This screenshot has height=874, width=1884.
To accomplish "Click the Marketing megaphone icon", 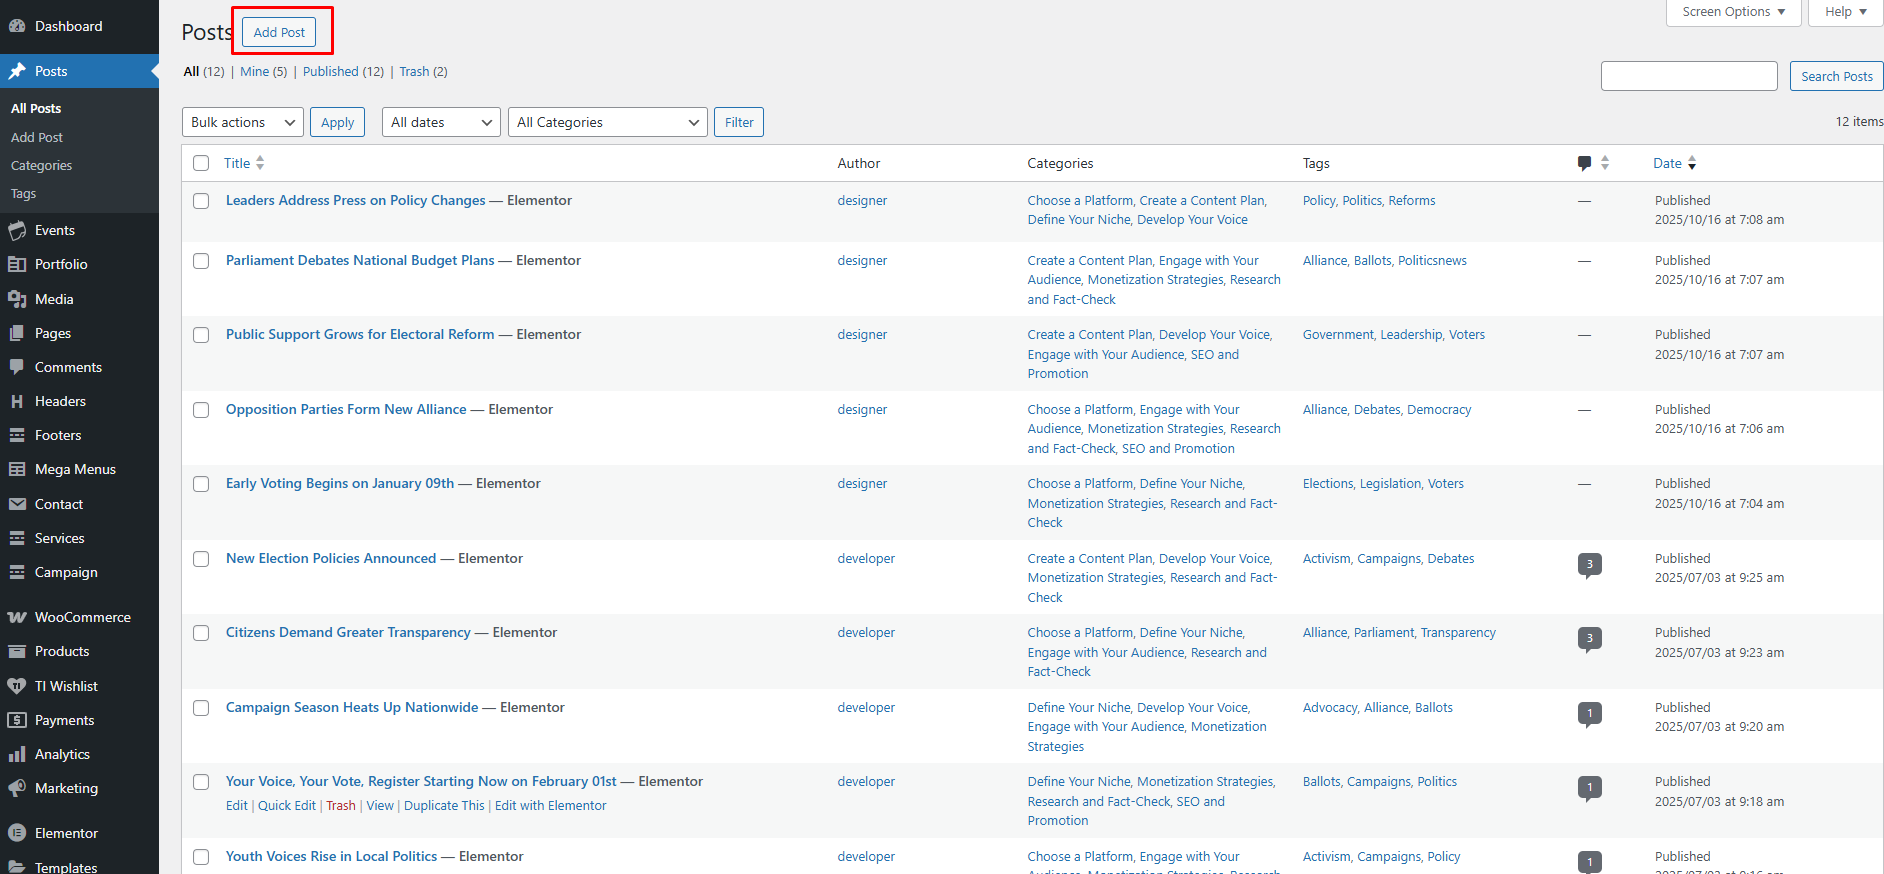I will click(17, 788).
